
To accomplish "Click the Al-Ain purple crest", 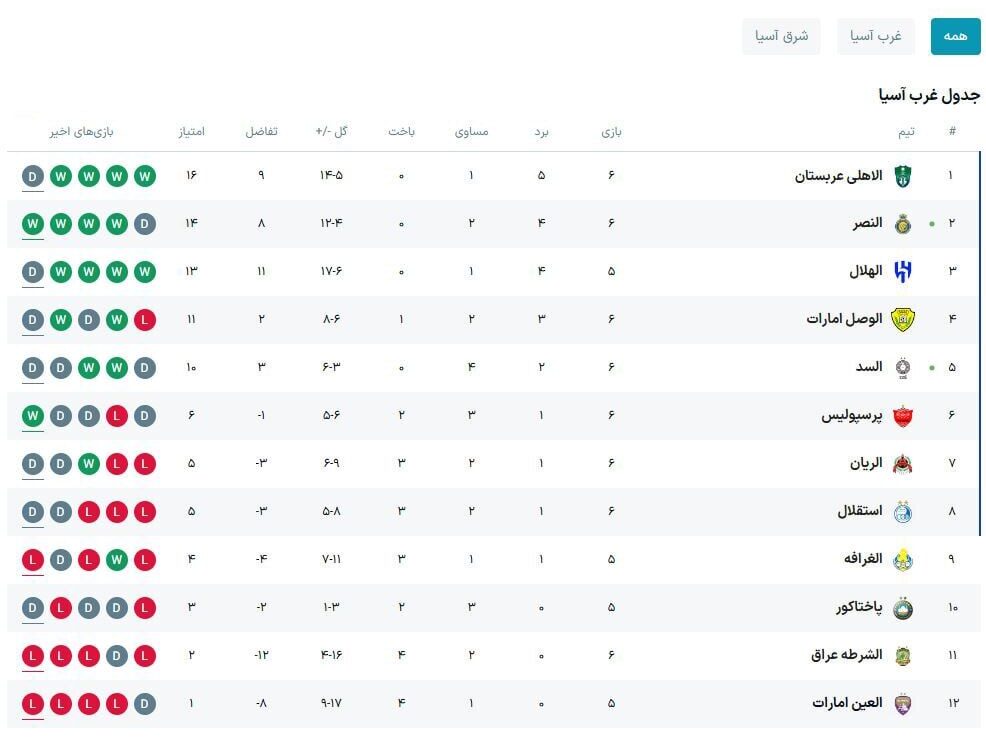I will [x=903, y=704].
